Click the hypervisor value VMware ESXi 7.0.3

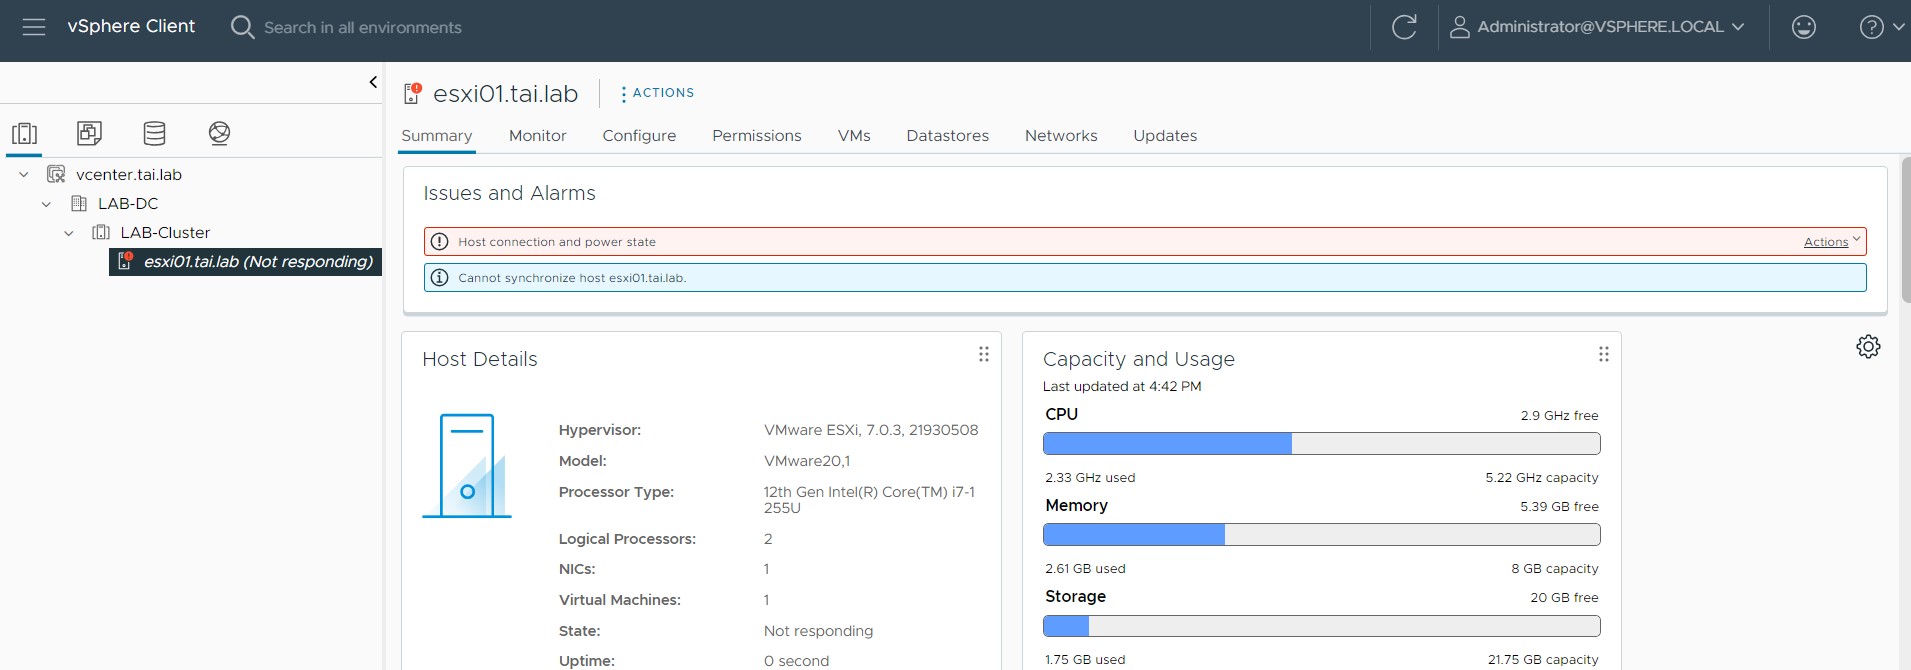[871, 430]
